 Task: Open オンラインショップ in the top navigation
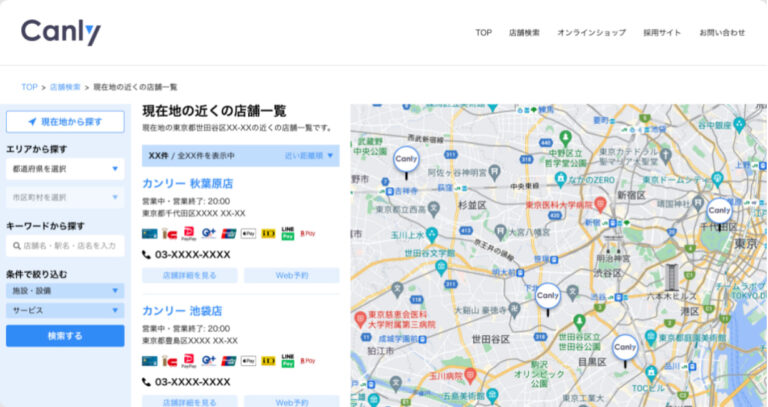click(x=591, y=33)
